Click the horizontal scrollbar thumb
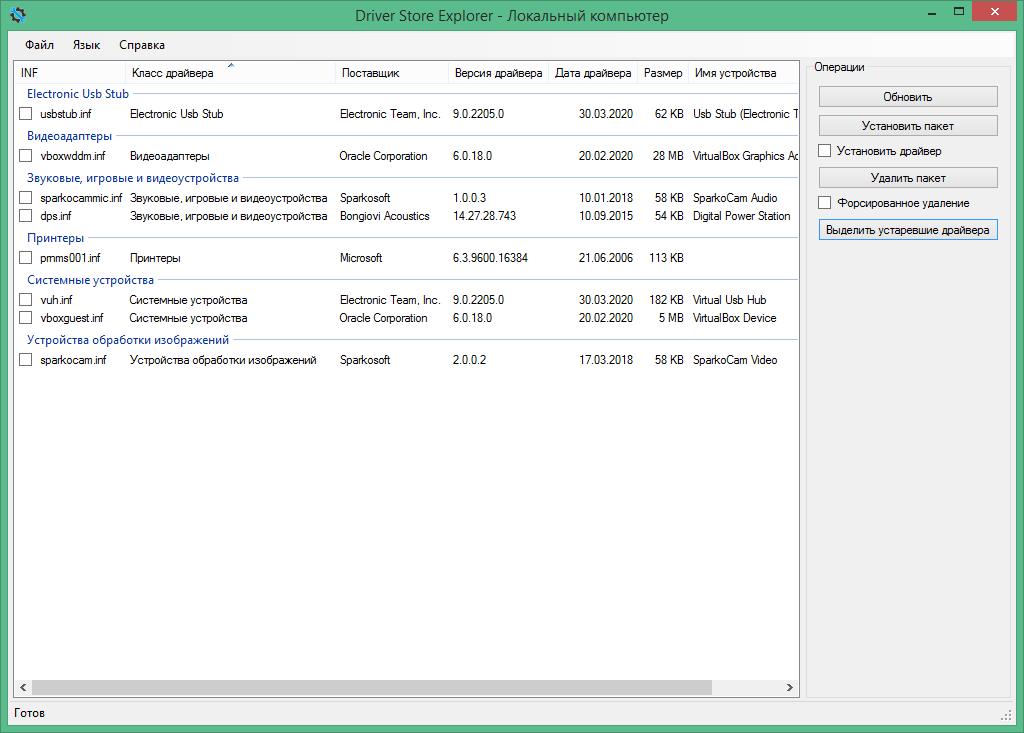The image size is (1024, 733). click(370, 688)
